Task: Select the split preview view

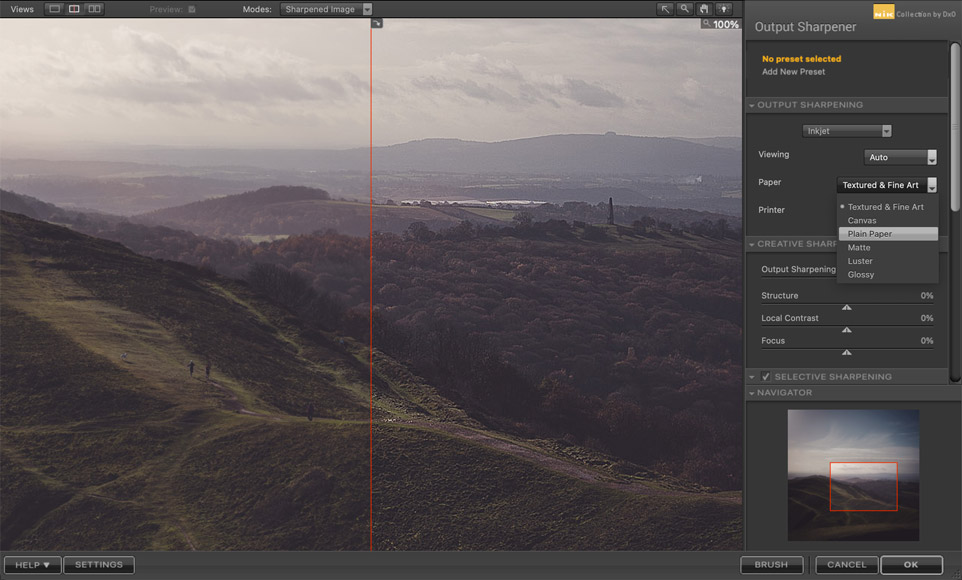Action: tap(74, 9)
